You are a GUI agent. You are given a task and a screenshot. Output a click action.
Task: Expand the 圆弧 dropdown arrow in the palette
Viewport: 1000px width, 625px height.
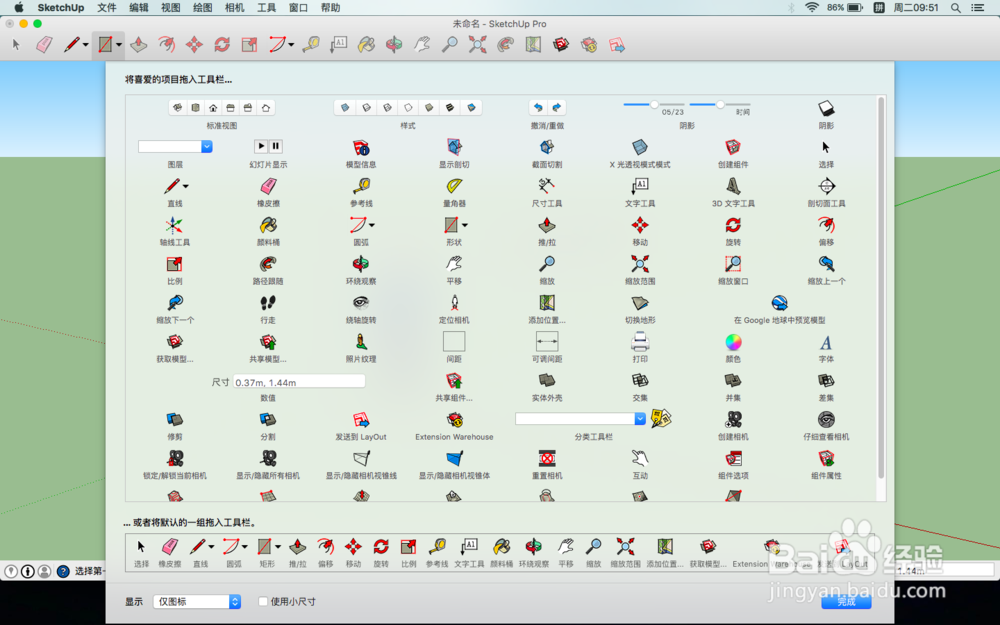pyautogui.click(x=372, y=225)
